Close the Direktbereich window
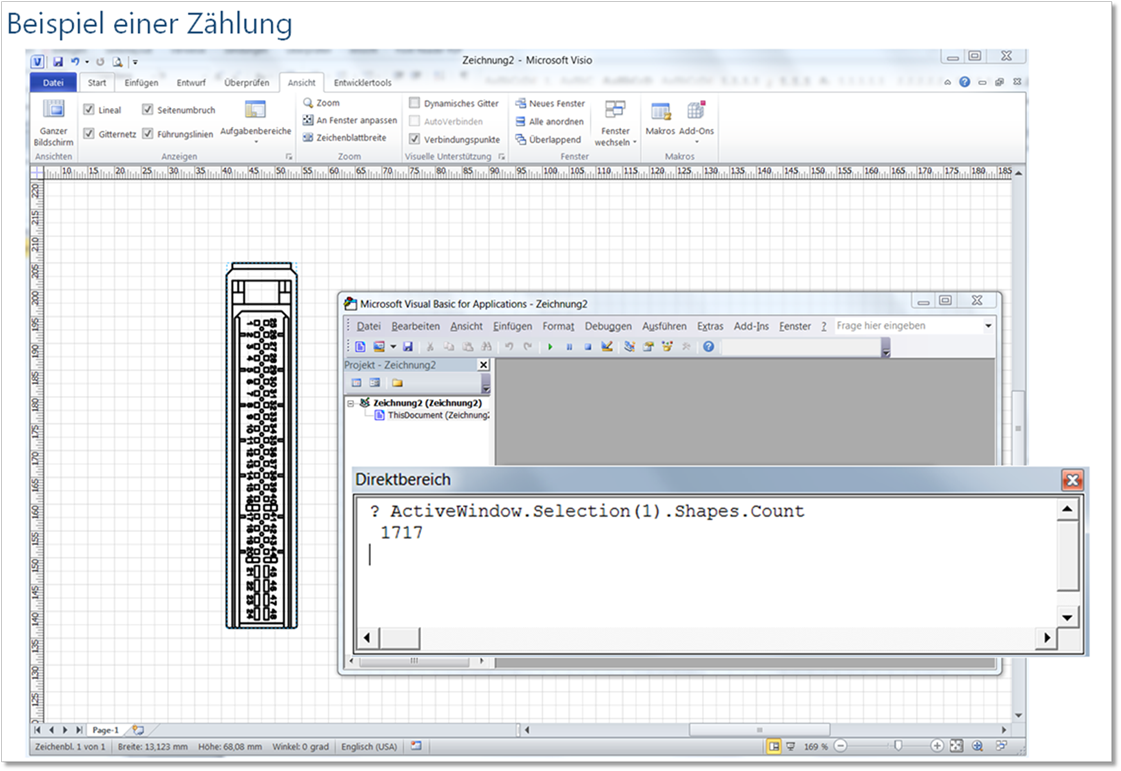The height and width of the screenshot is (771, 1121). (1072, 480)
